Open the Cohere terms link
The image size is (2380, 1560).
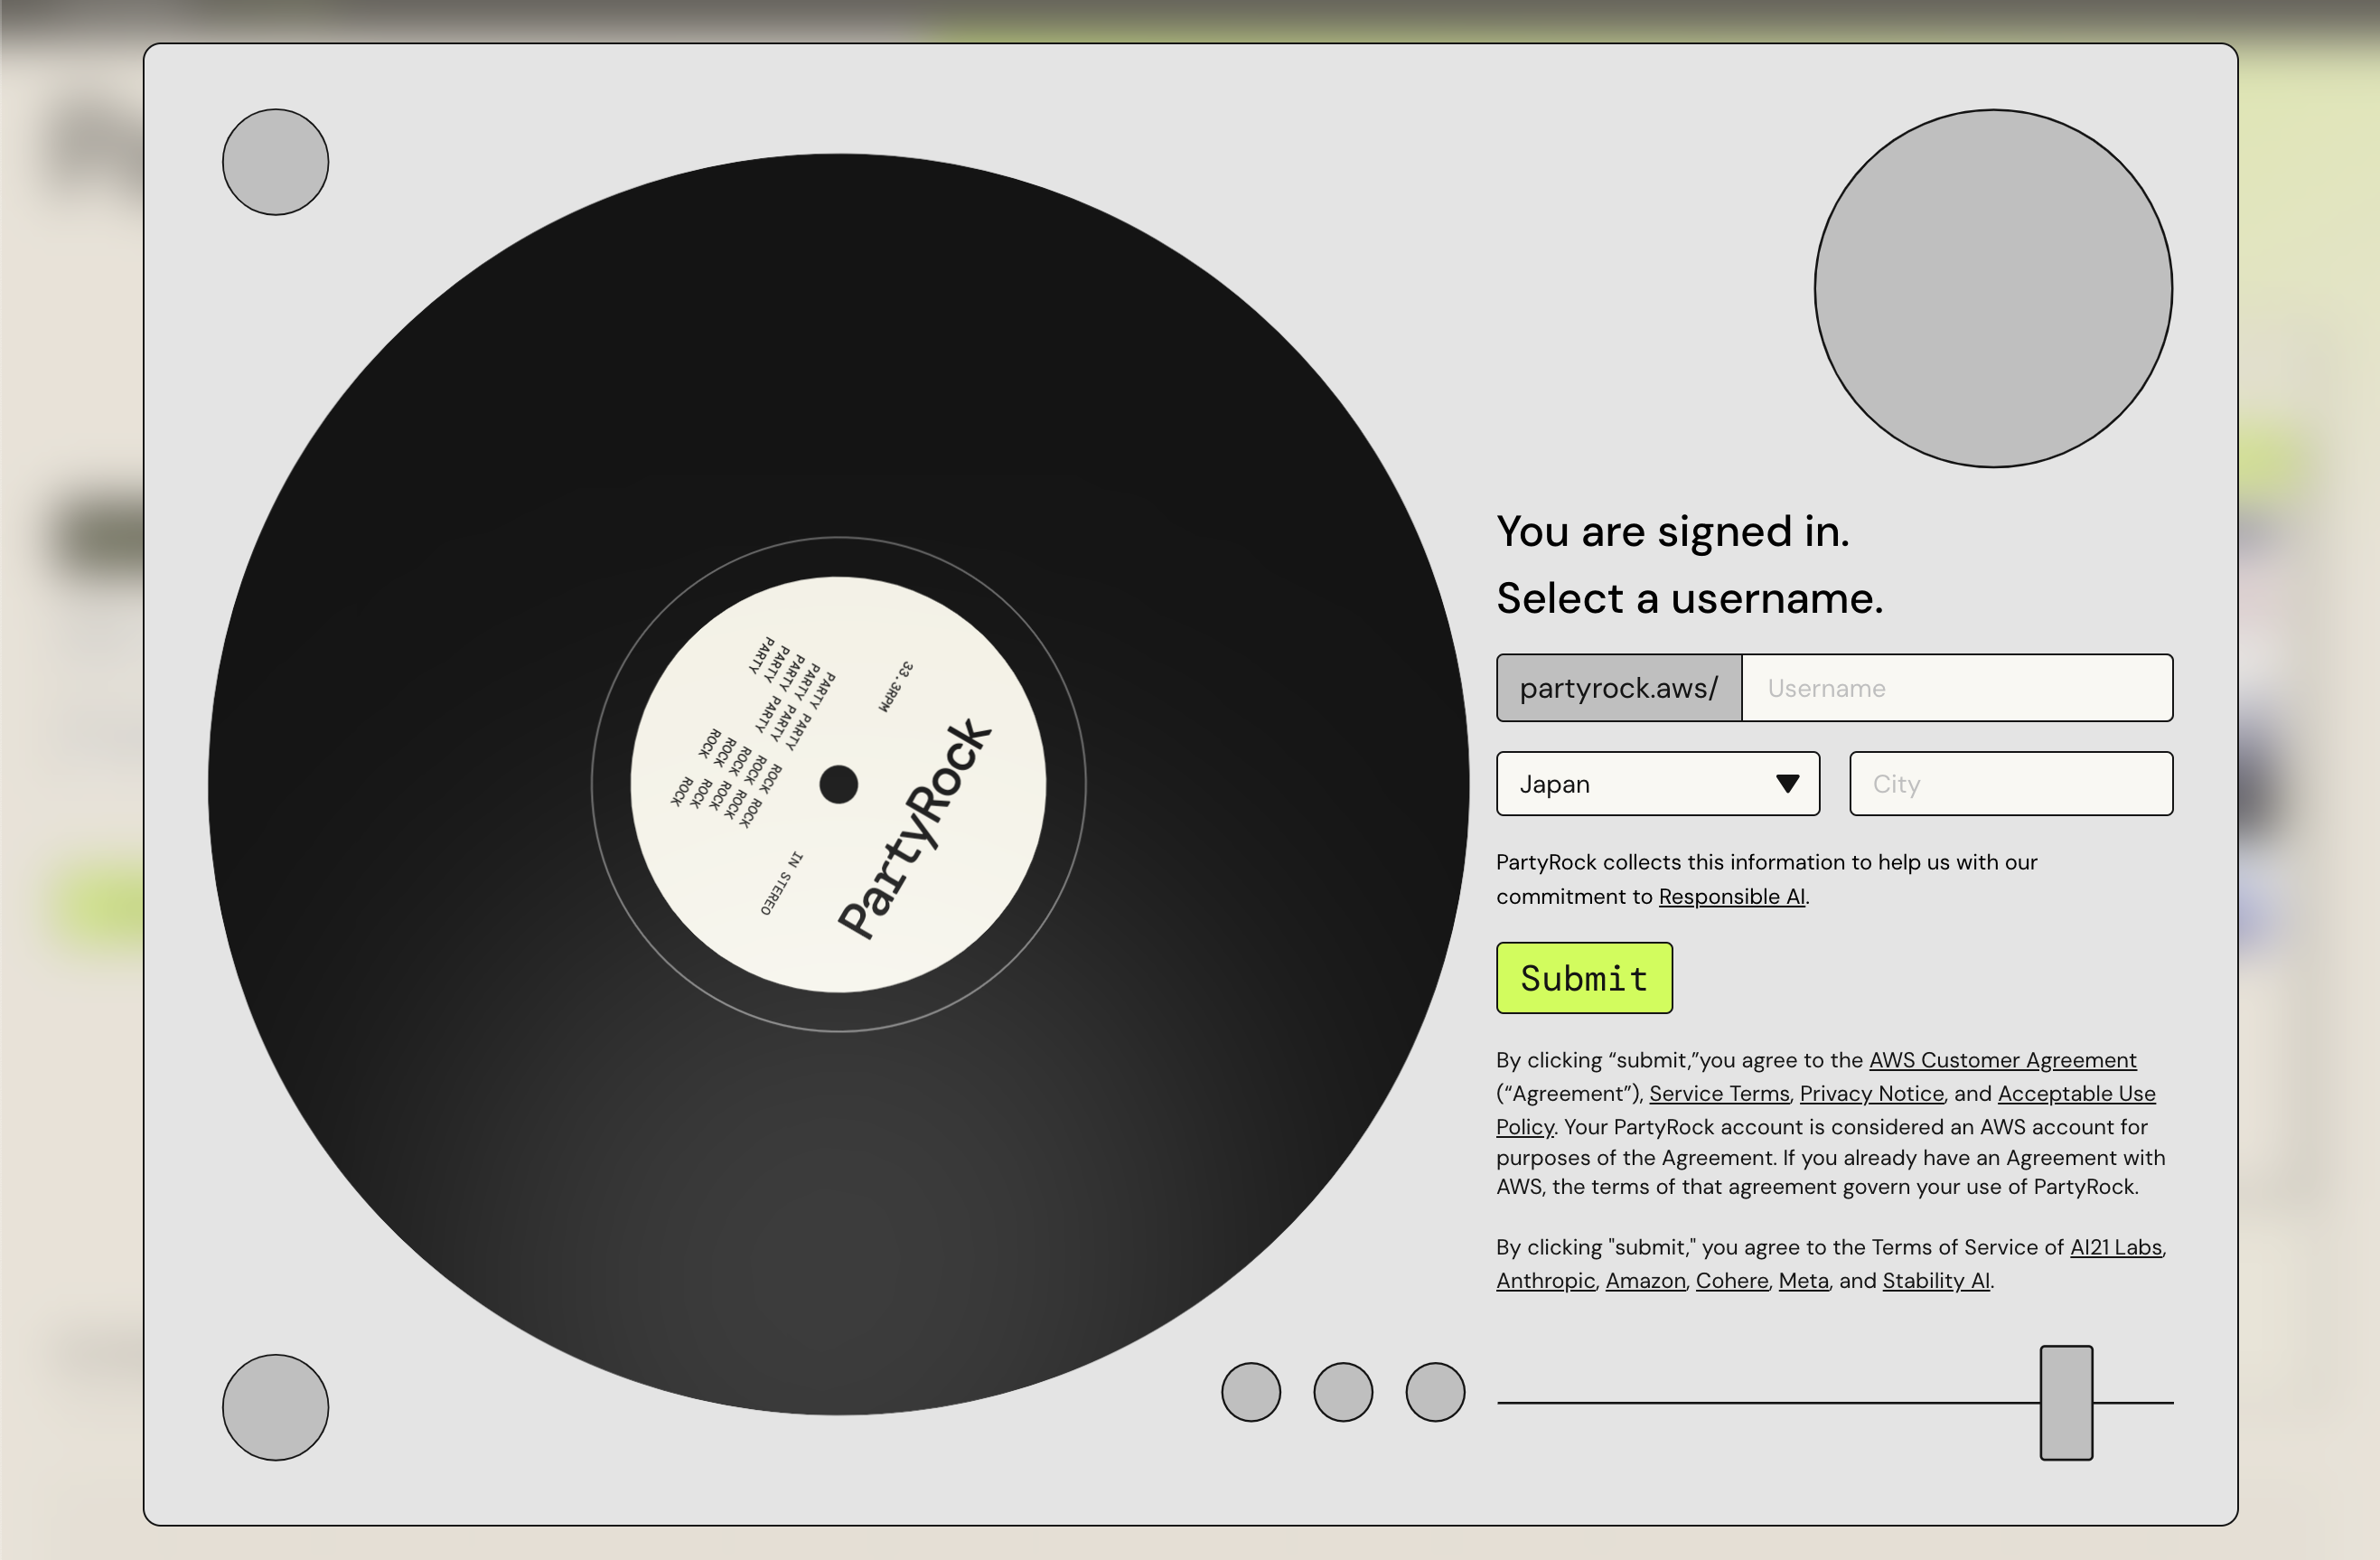click(x=1731, y=1281)
